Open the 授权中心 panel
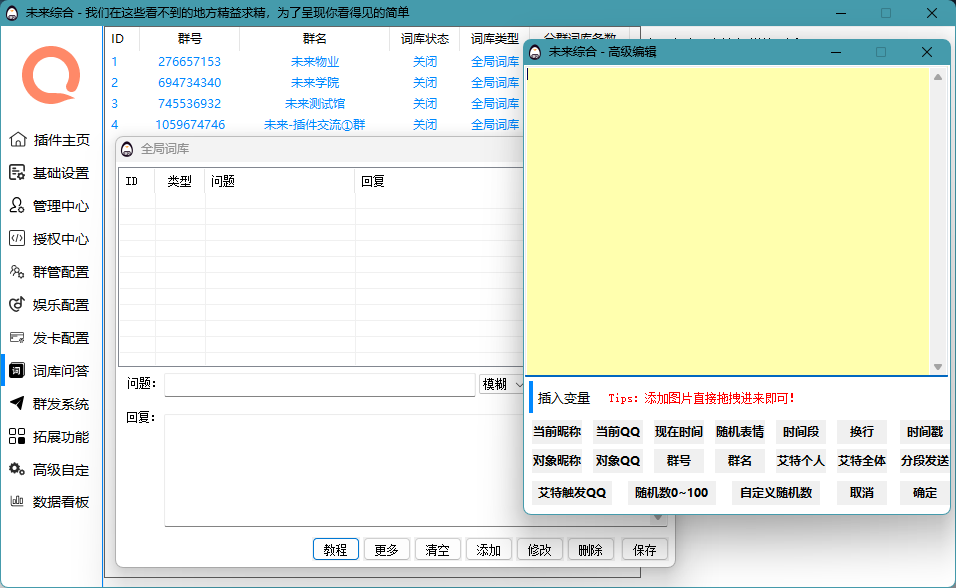 [51, 238]
